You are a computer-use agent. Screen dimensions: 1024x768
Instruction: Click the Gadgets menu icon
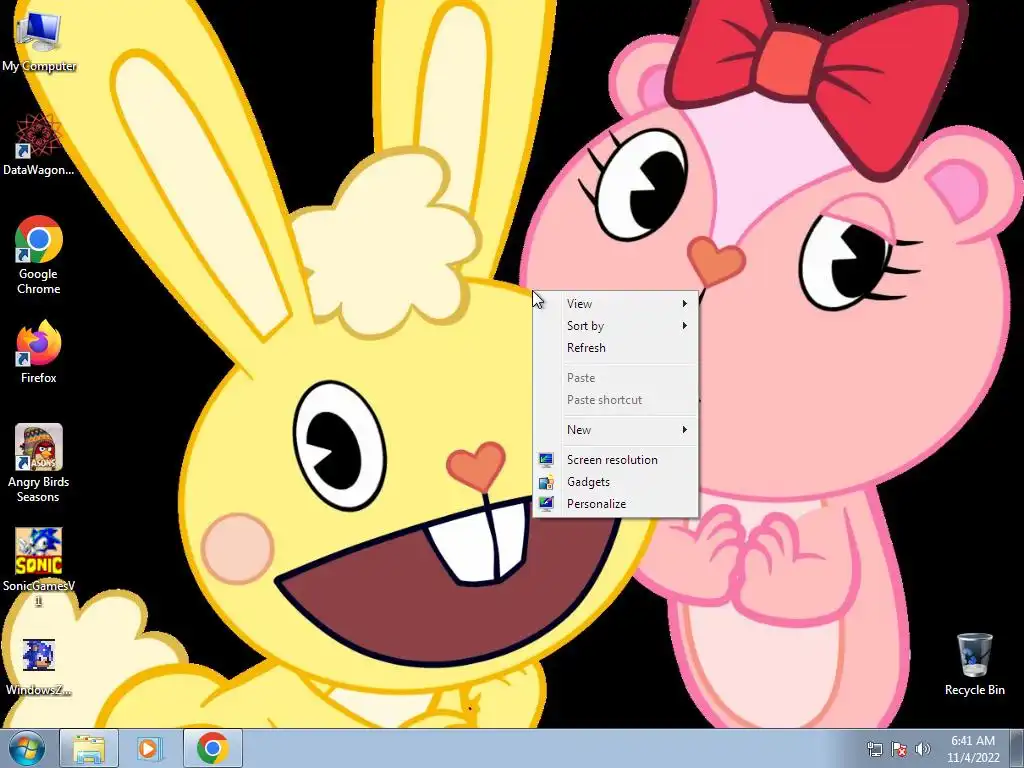point(546,482)
